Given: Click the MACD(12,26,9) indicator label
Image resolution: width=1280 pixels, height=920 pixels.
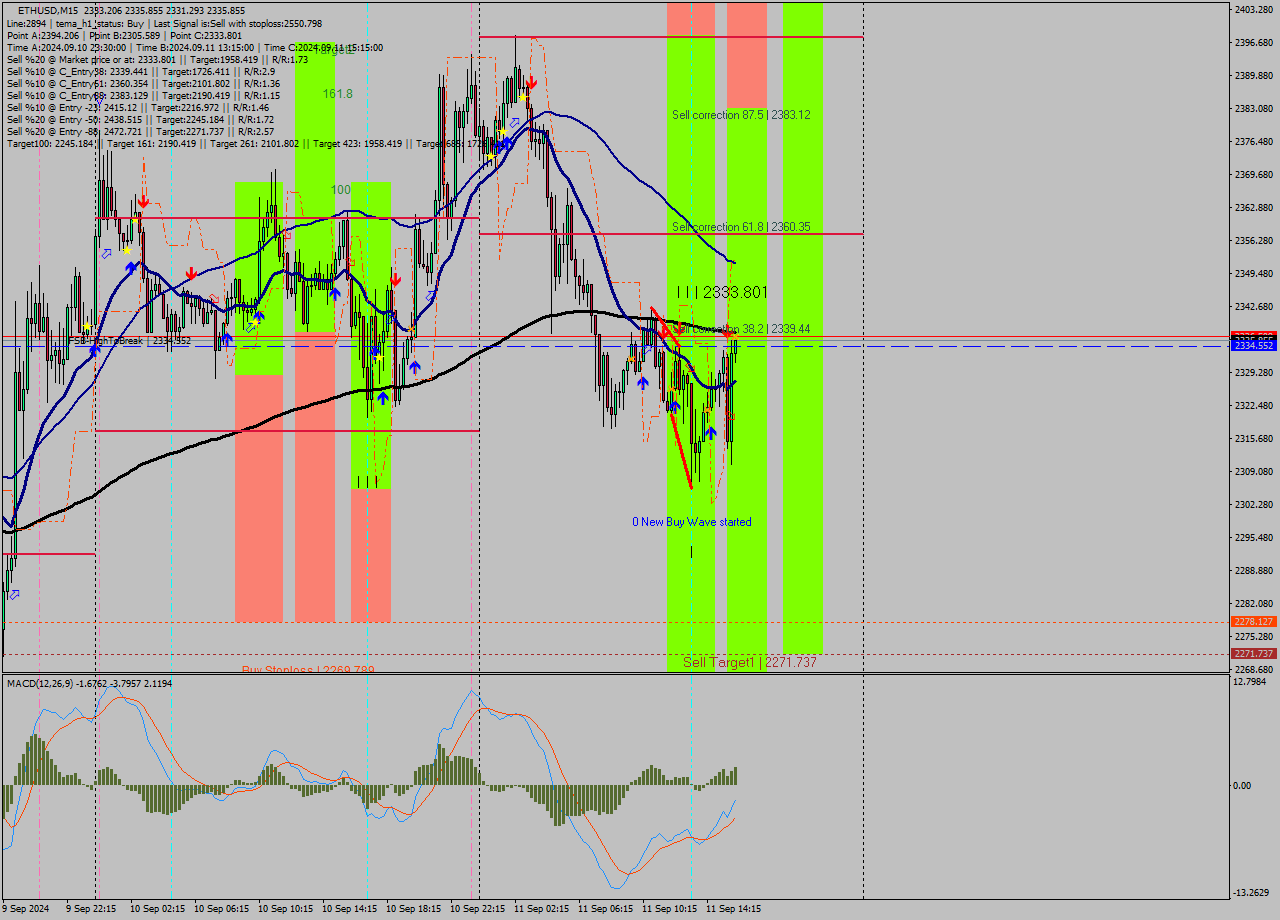Looking at the screenshot, I should [89, 683].
